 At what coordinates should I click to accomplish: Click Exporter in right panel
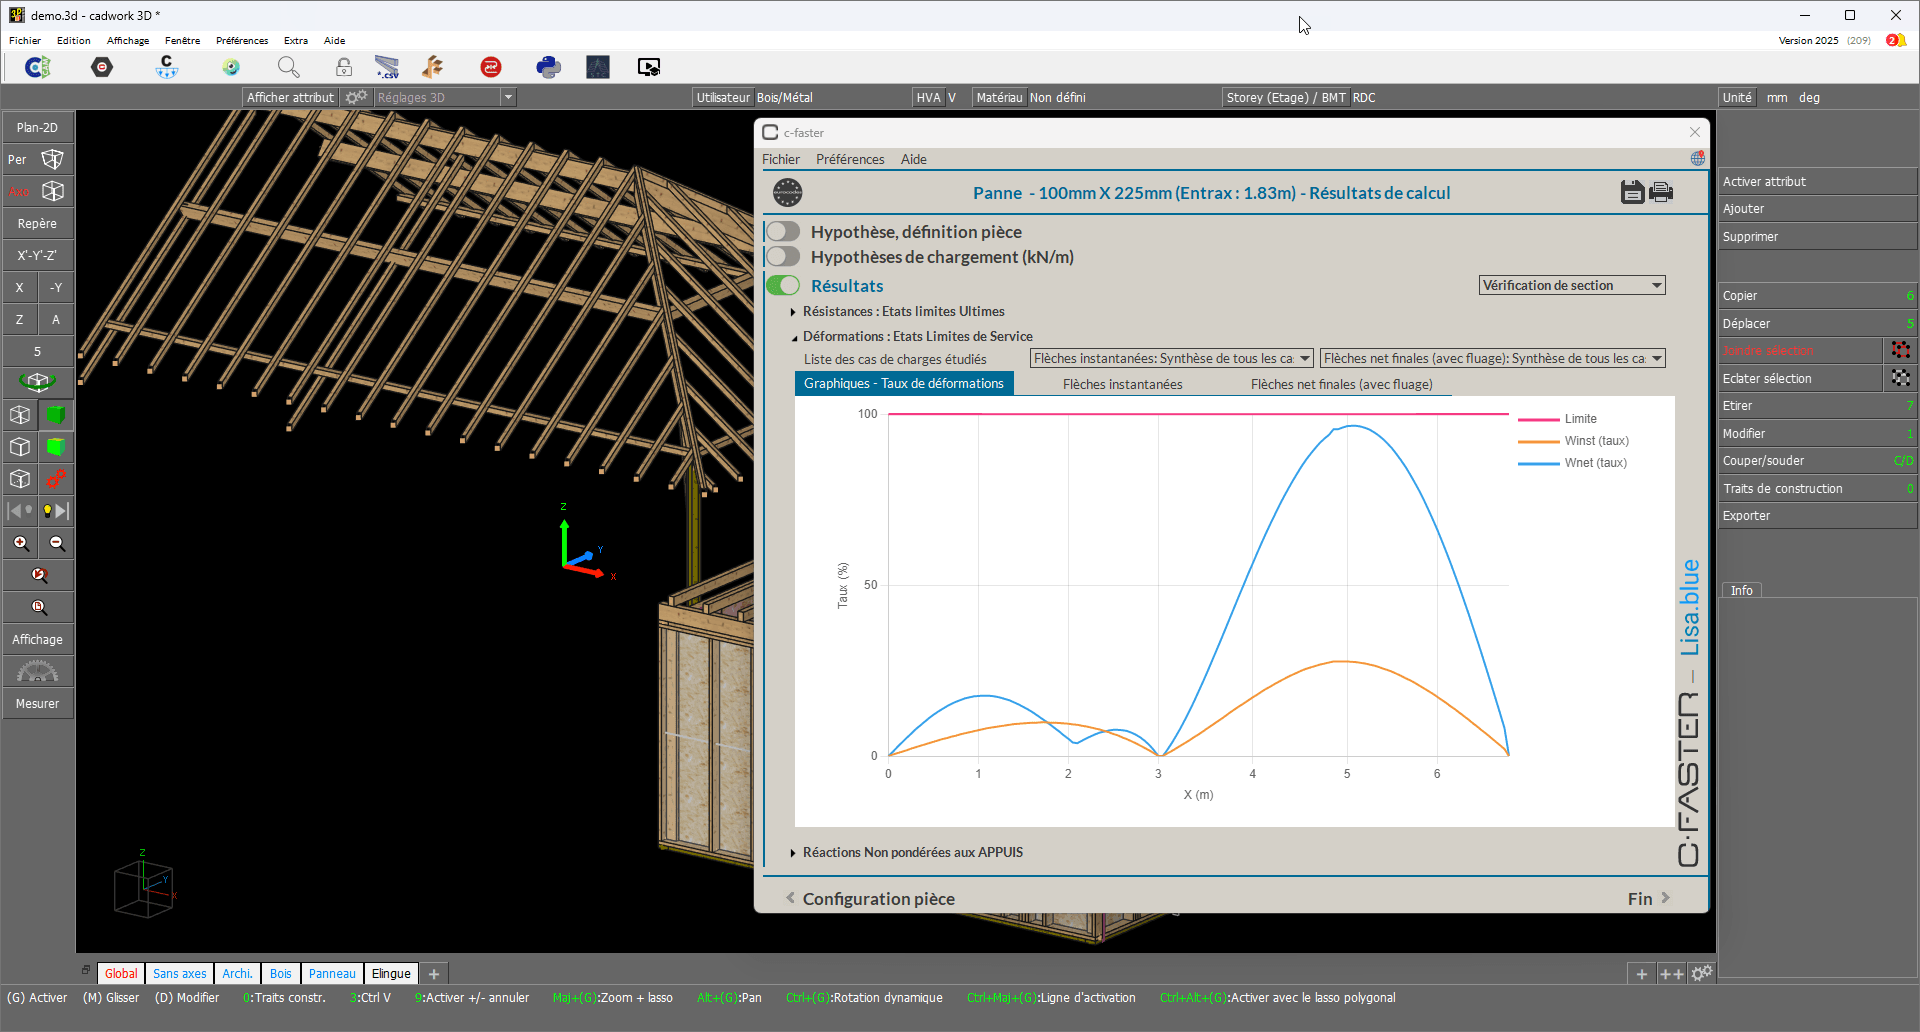[x=1817, y=515]
